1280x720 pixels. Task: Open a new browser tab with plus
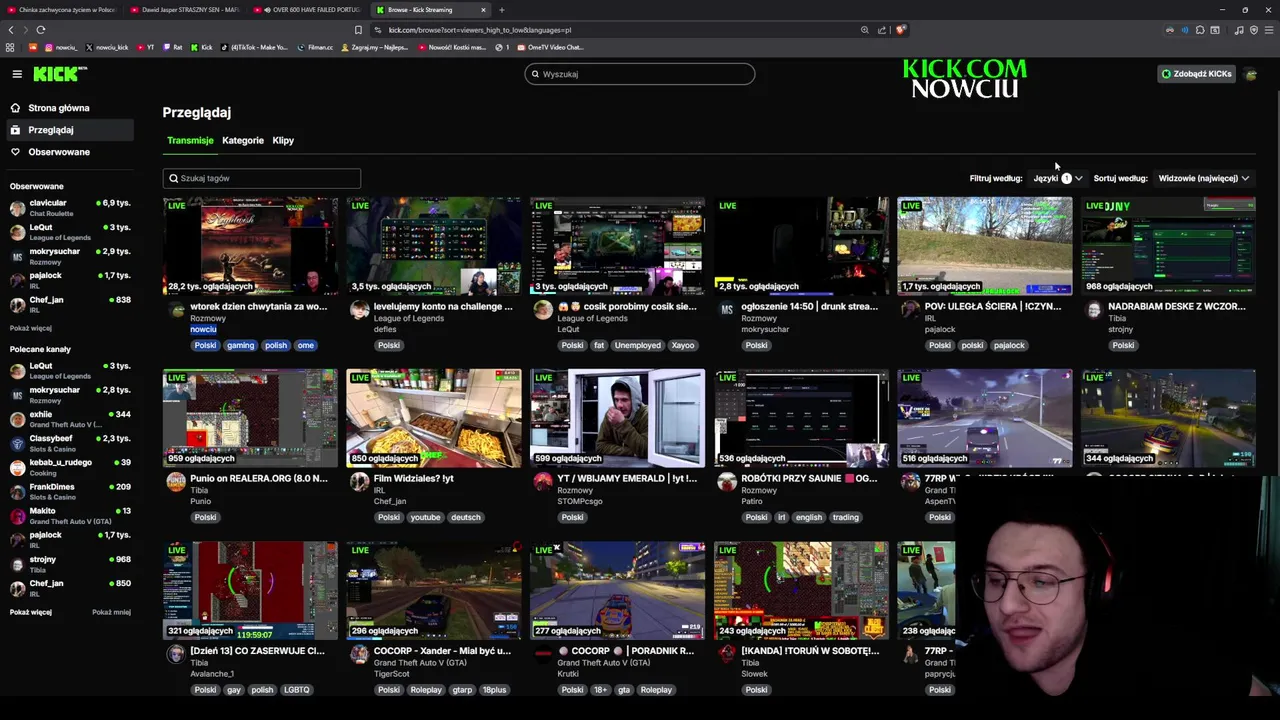502,10
